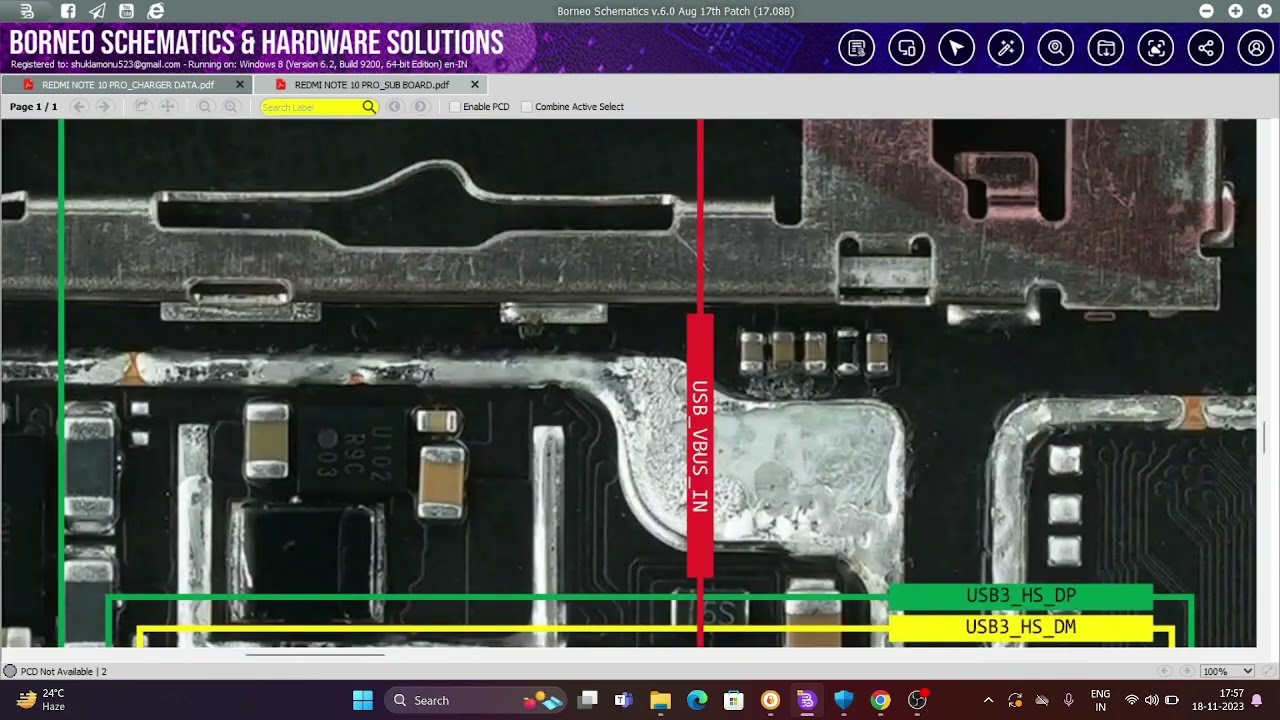This screenshot has width=1280, height=720.
Task: Go to previous page arrow
Action: click(x=79, y=107)
